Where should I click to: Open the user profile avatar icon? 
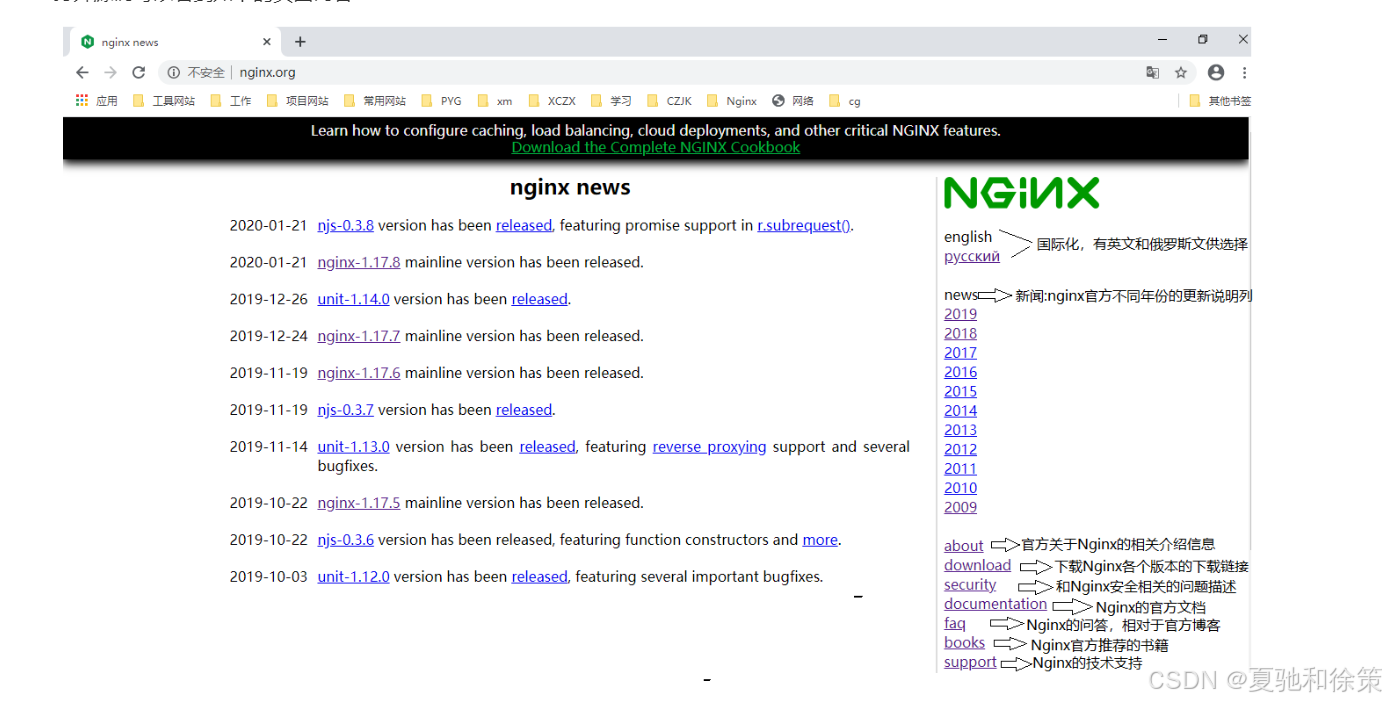click(1216, 72)
